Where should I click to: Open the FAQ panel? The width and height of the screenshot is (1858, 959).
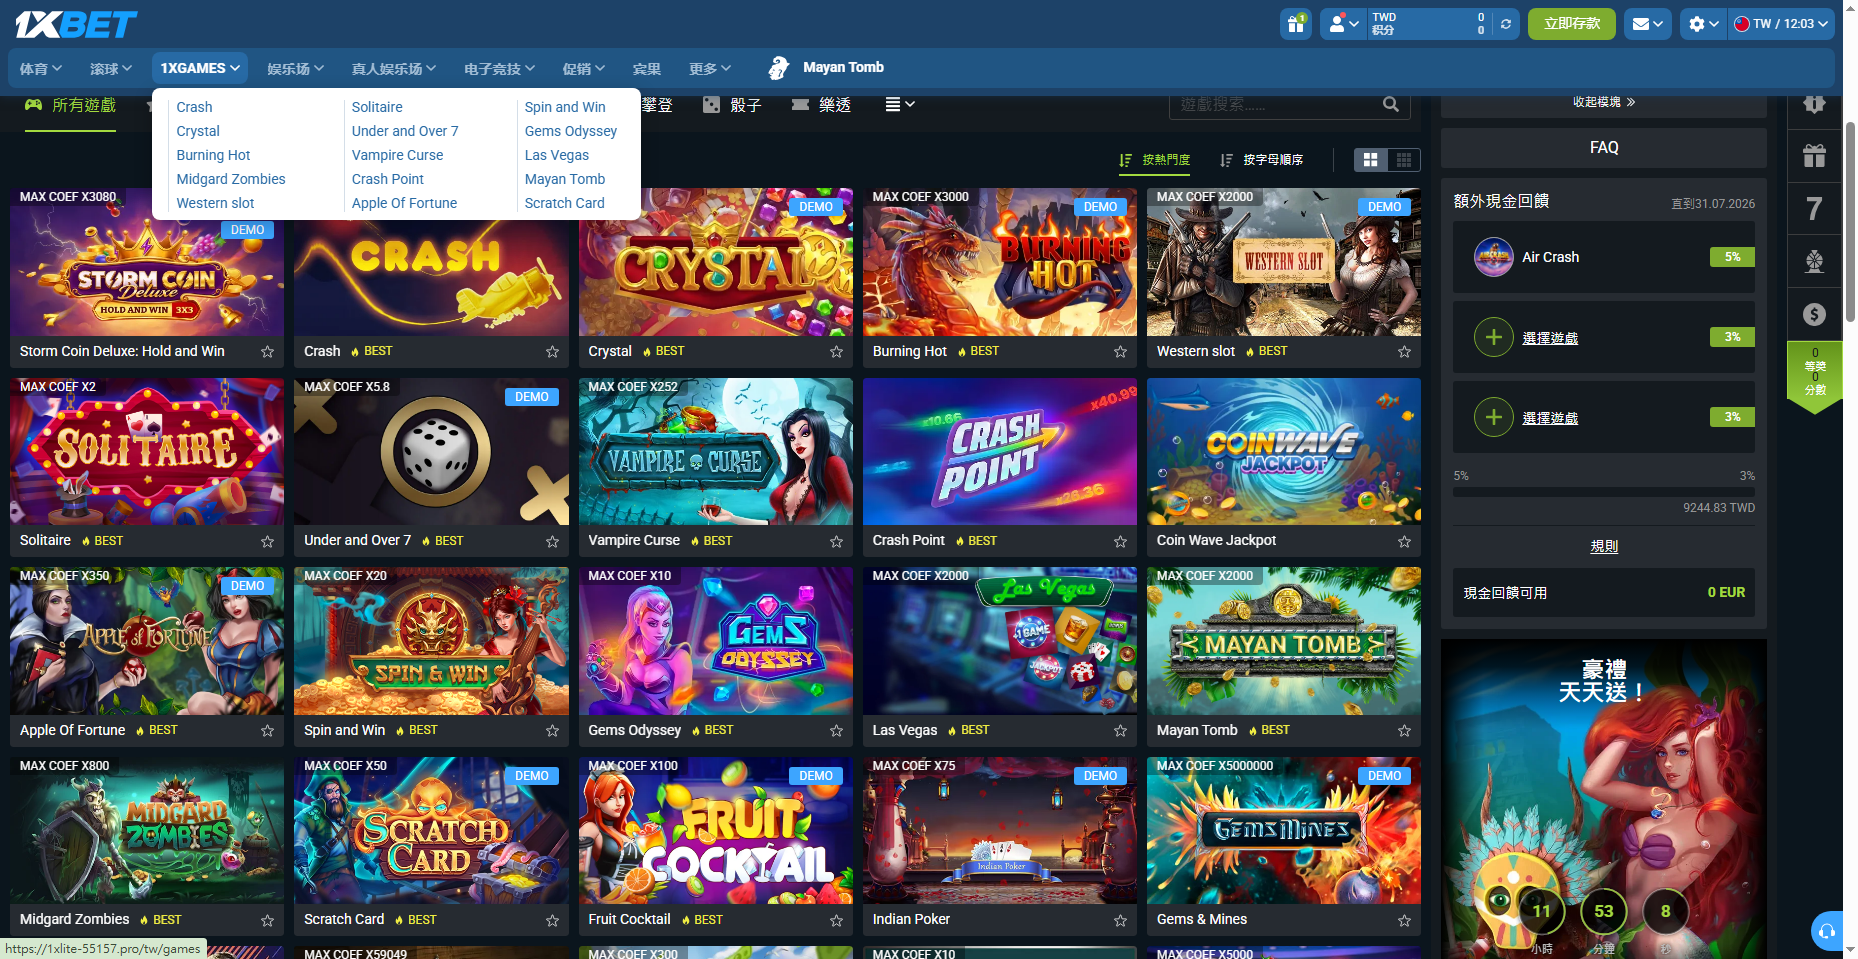click(1604, 148)
